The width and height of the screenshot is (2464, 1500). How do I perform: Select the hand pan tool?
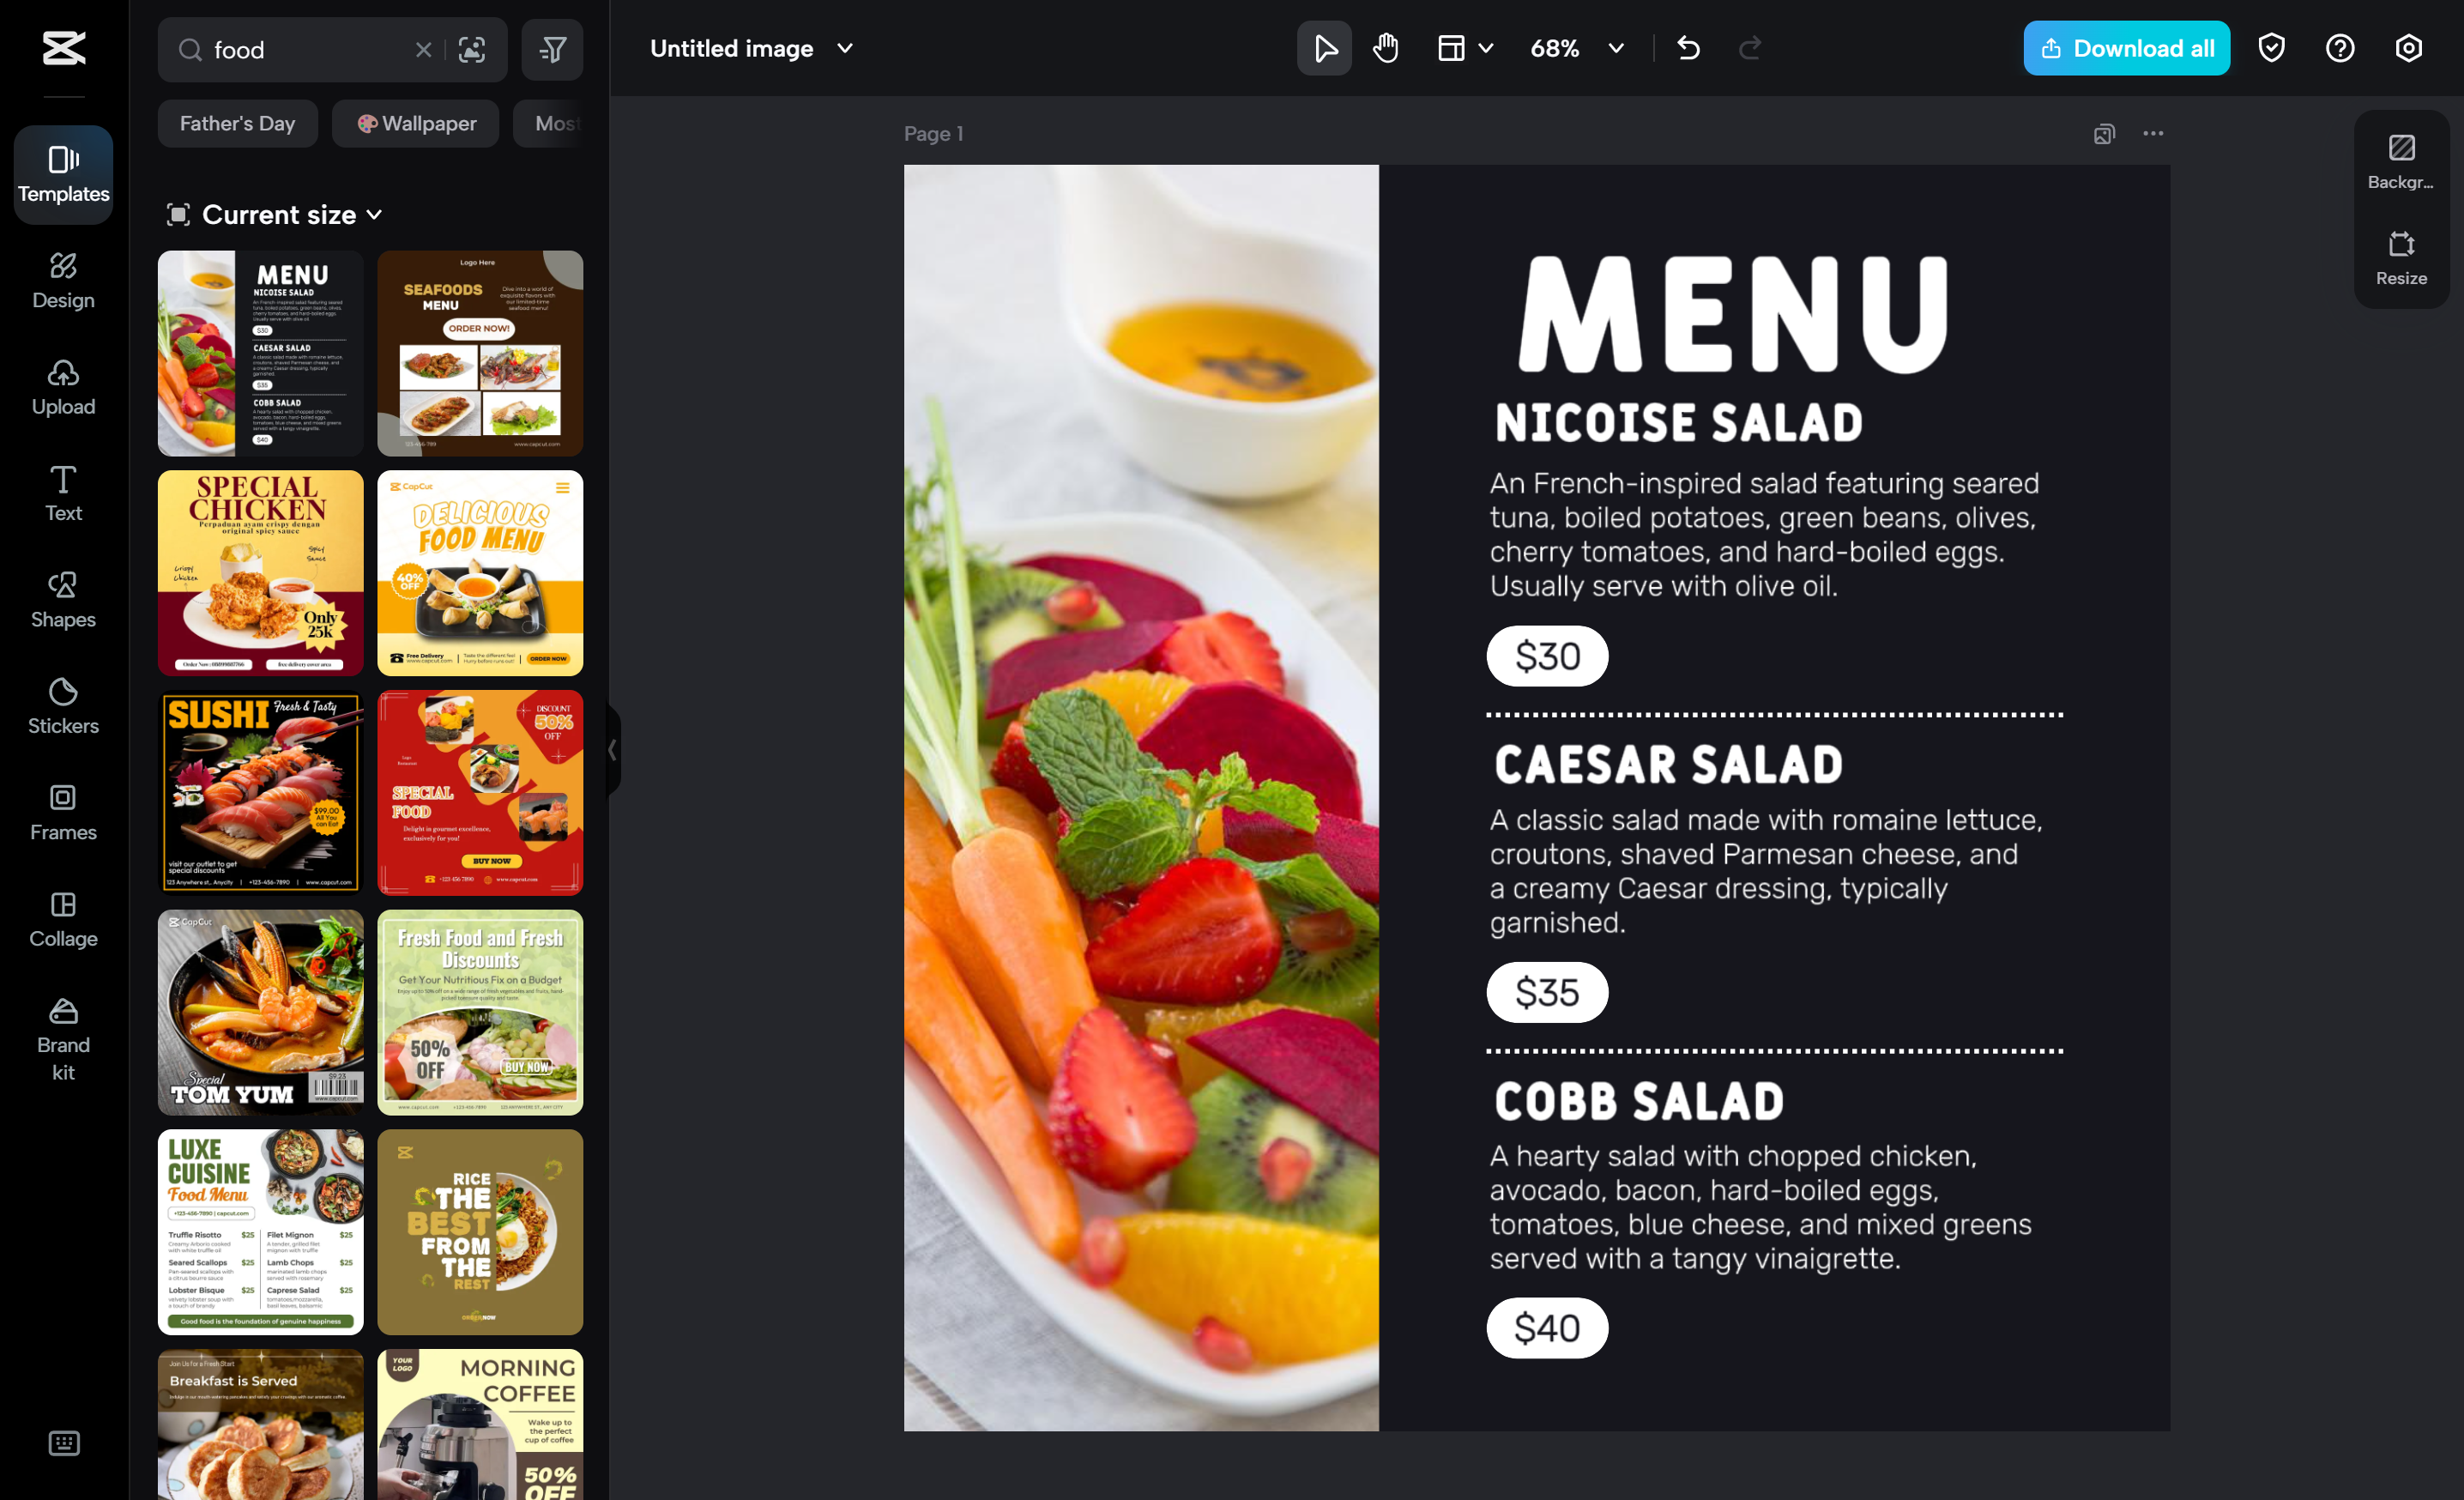(x=1385, y=48)
